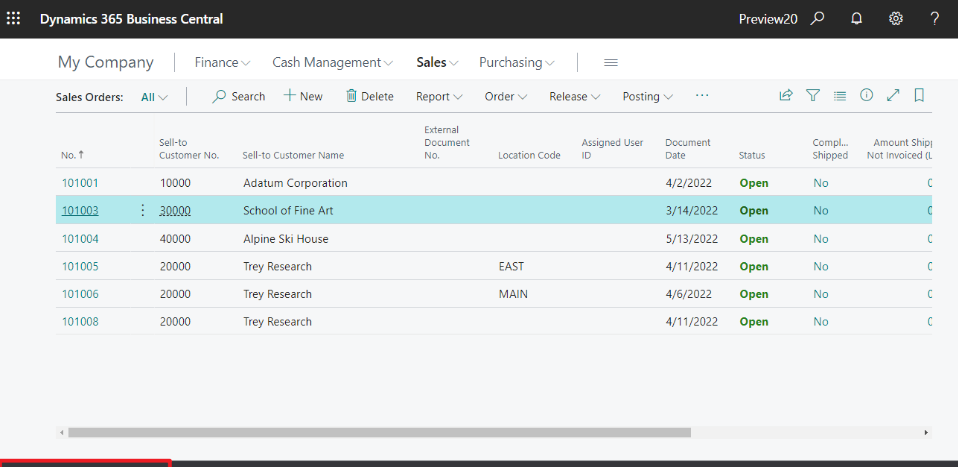The height and width of the screenshot is (467, 958).
Task: Click the 4/2/2022 document date cell
Action: [x=689, y=183]
